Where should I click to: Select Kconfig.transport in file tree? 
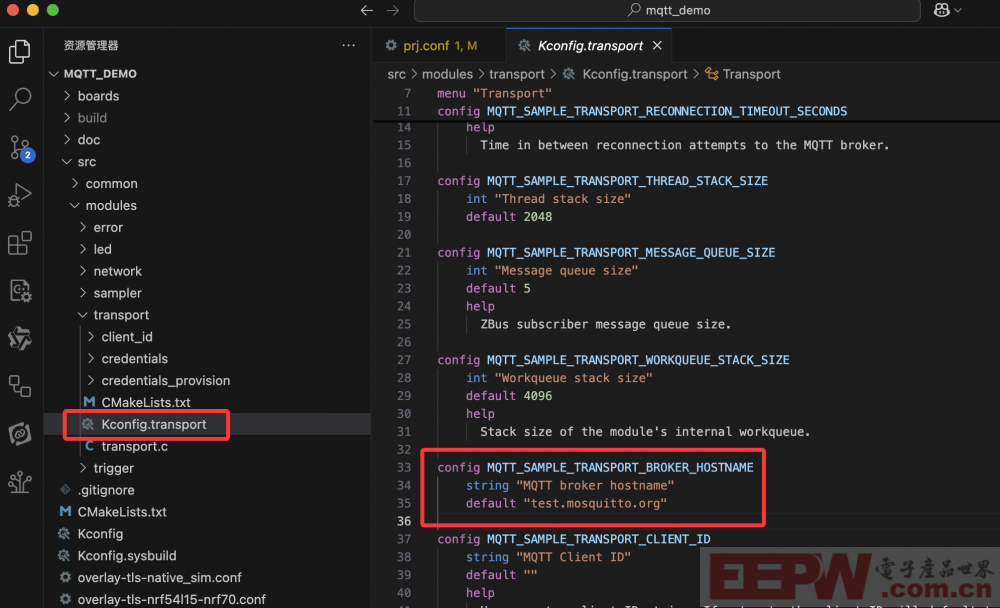pyautogui.click(x=207, y=424)
